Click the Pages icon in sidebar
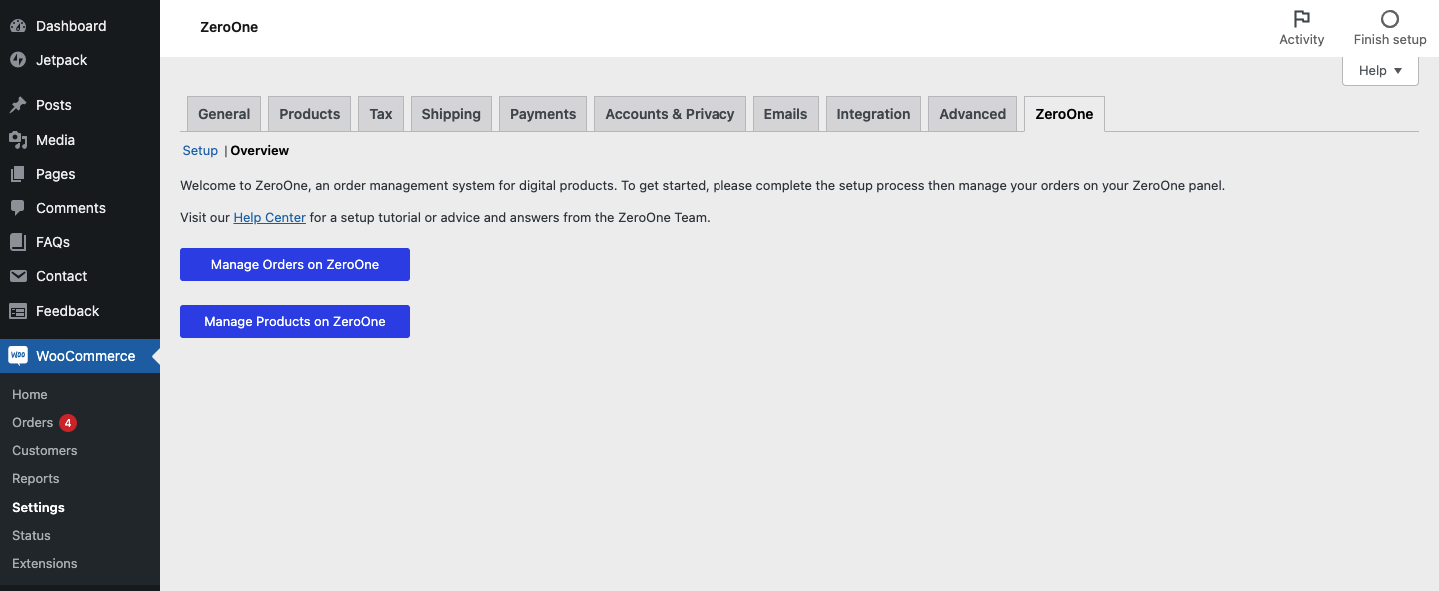This screenshot has height=591, width=1439. pos(17,174)
